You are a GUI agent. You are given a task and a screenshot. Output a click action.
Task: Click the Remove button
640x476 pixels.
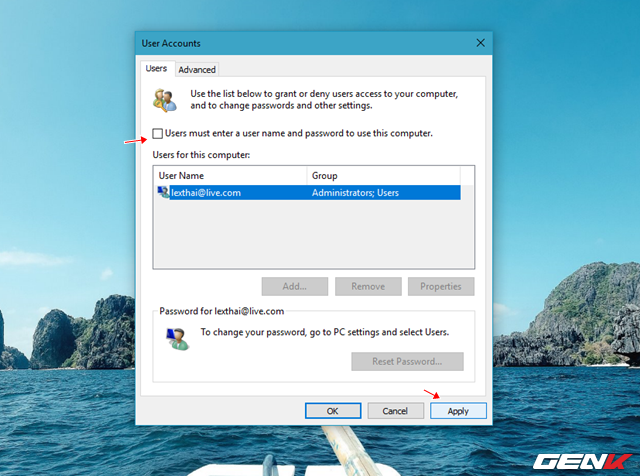click(368, 286)
